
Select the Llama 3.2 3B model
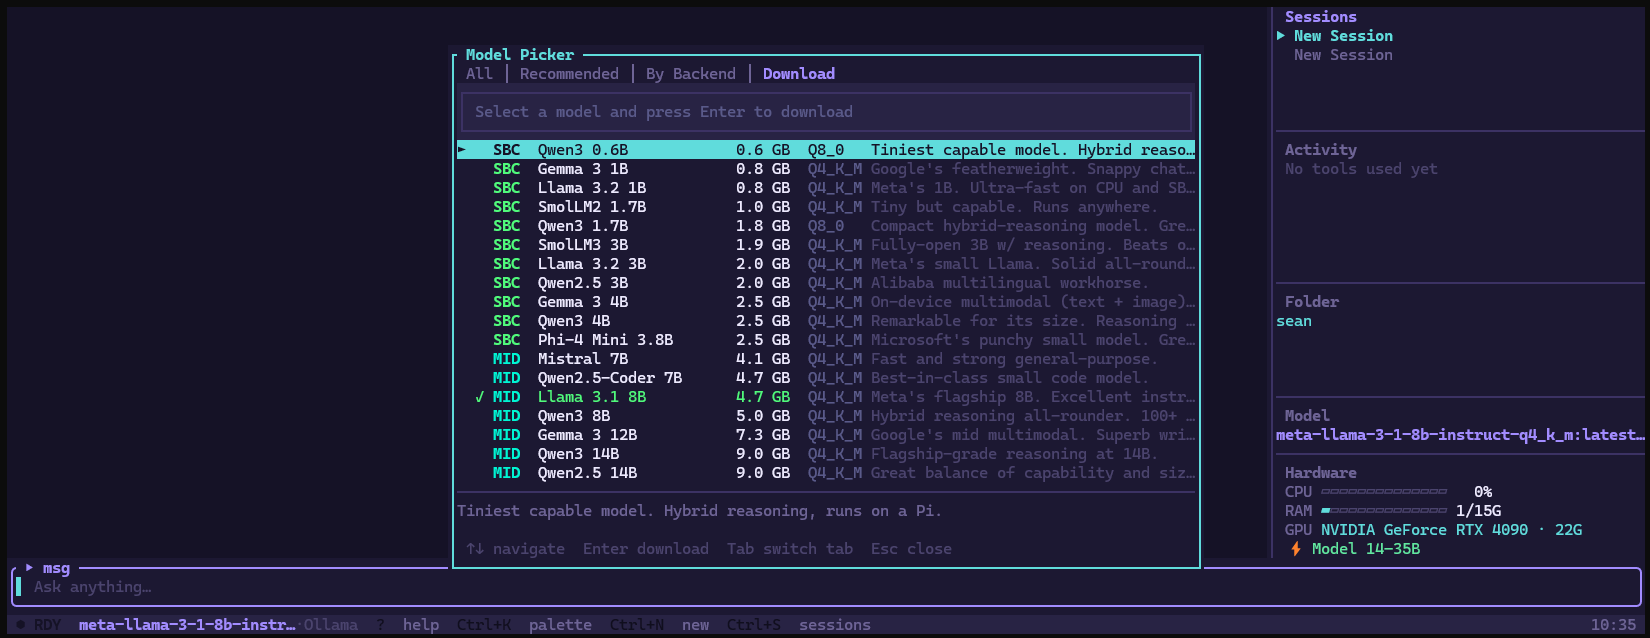[x=826, y=264]
